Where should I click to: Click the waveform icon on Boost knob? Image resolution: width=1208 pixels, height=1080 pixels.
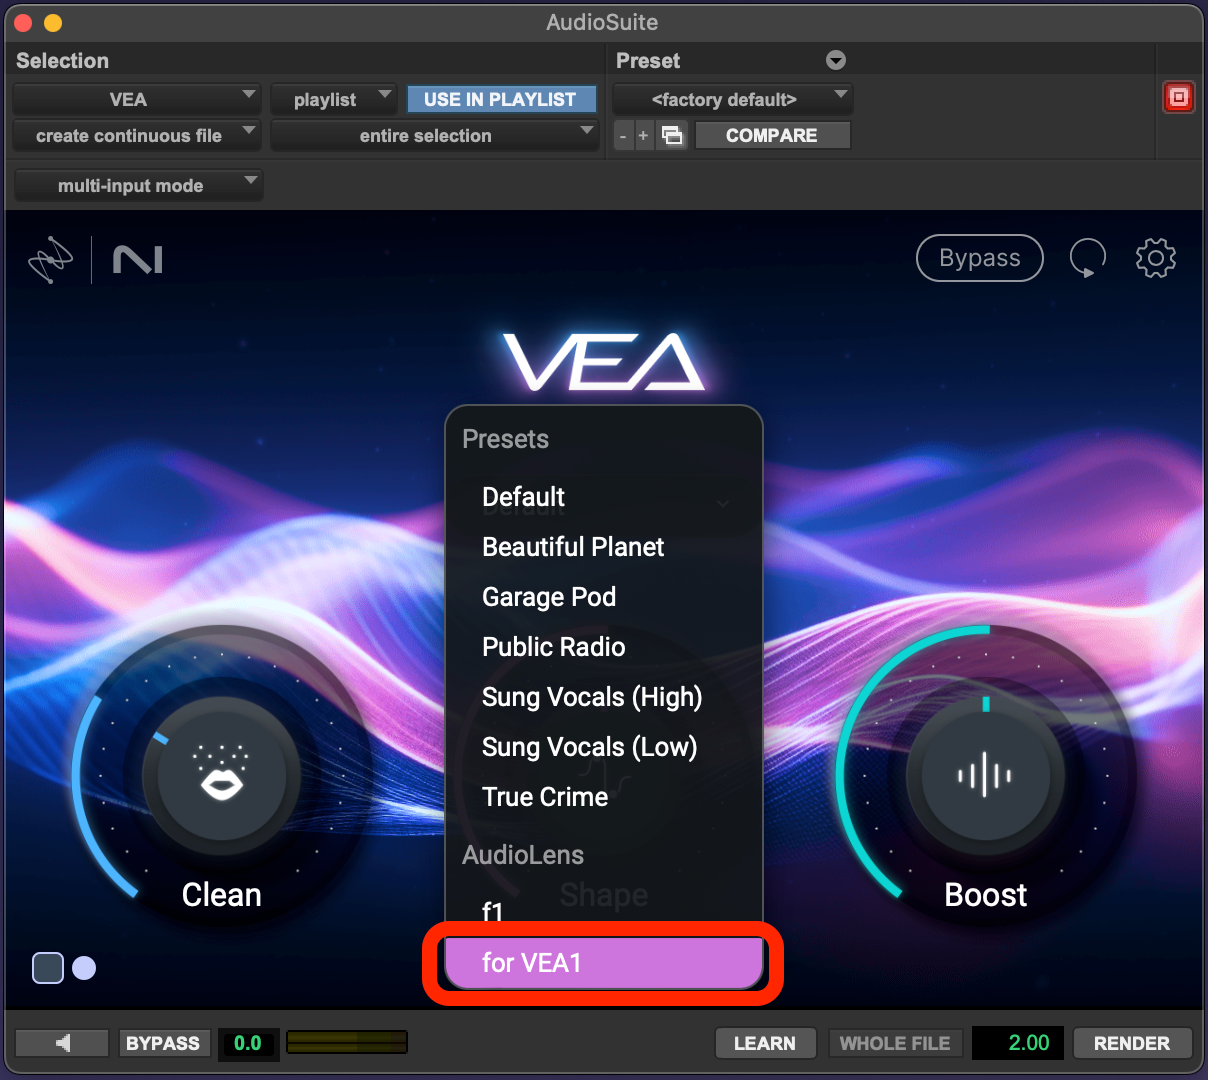[x=985, y=775]
